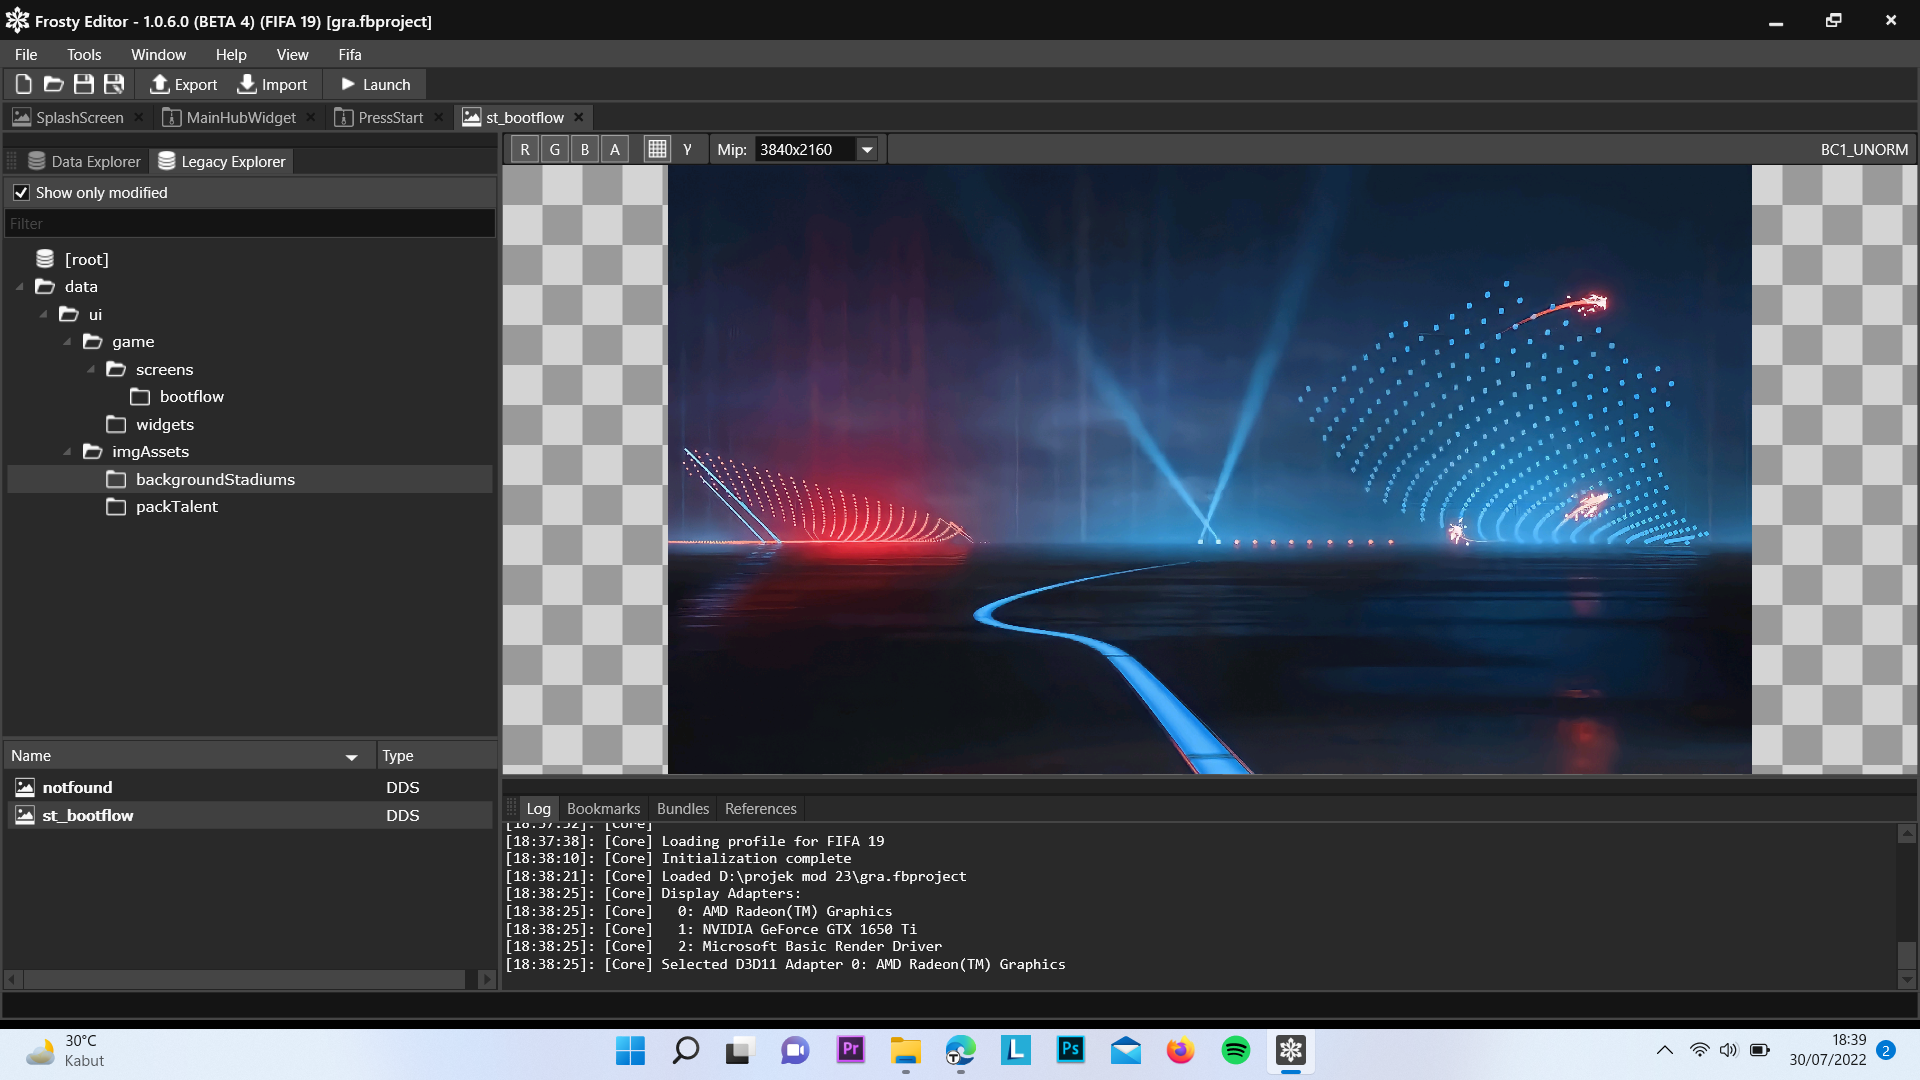Click the explorer horizontal scrollbar right arrow

487,979
